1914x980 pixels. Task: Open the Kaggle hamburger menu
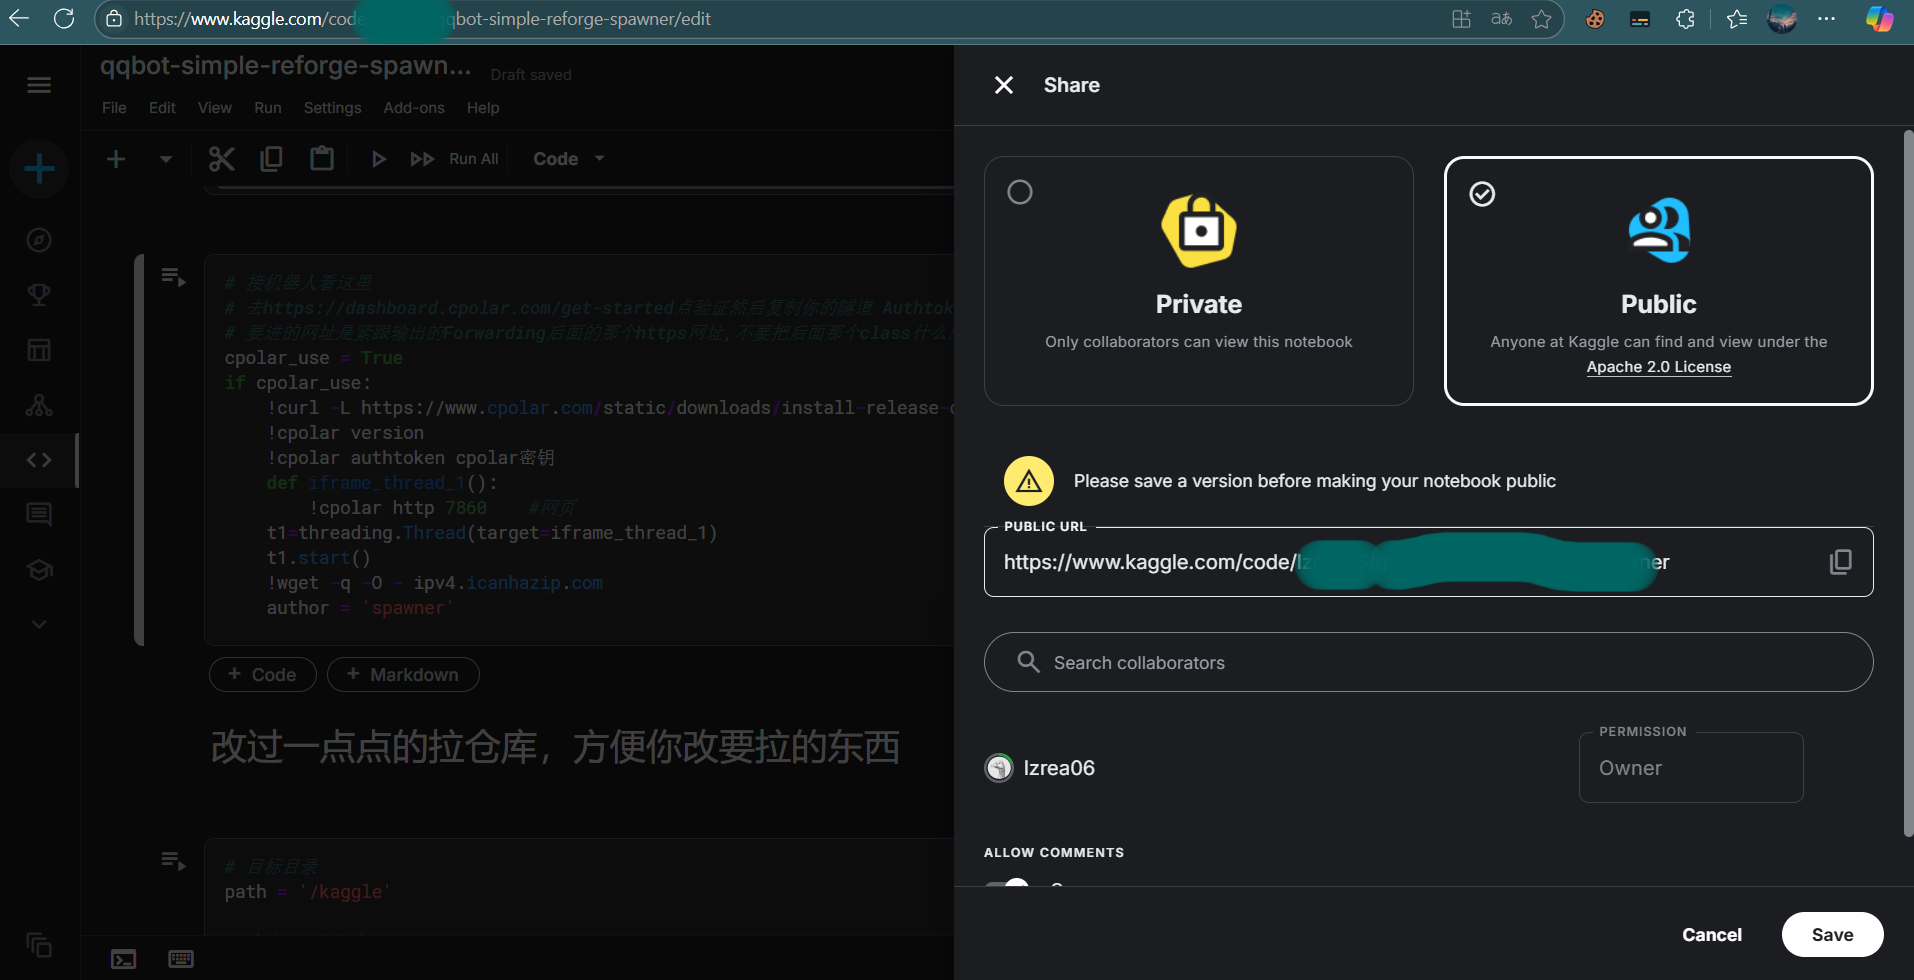[39, 85]
